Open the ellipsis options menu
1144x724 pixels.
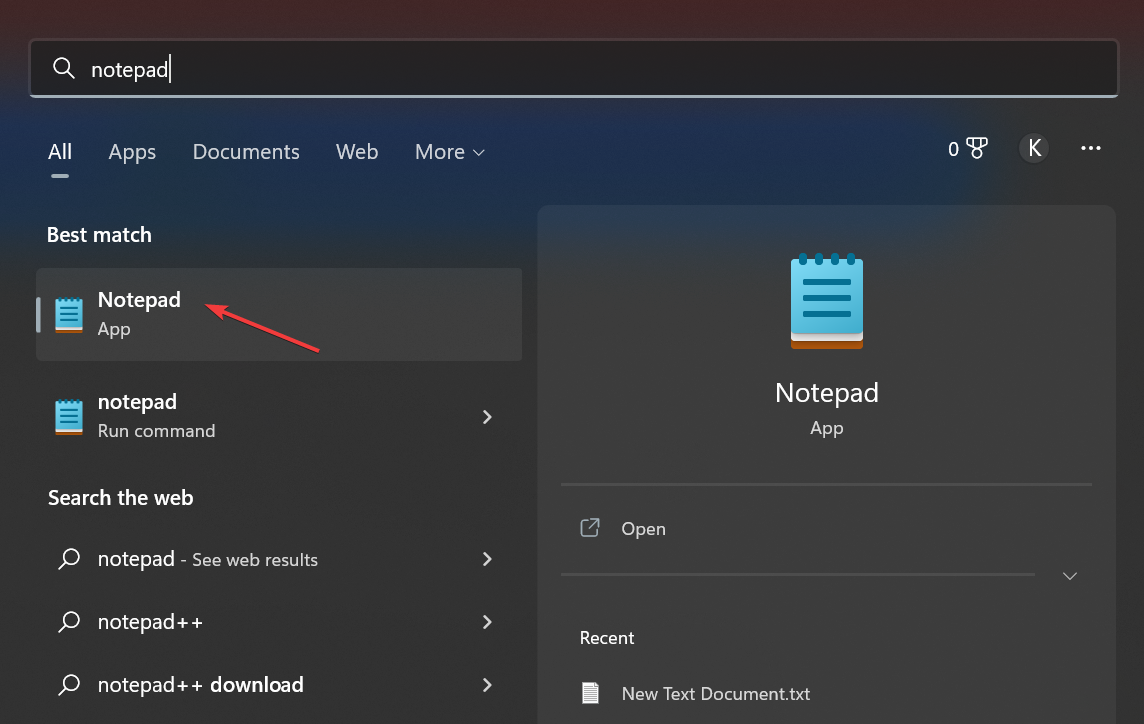(x=1091, y=148)
